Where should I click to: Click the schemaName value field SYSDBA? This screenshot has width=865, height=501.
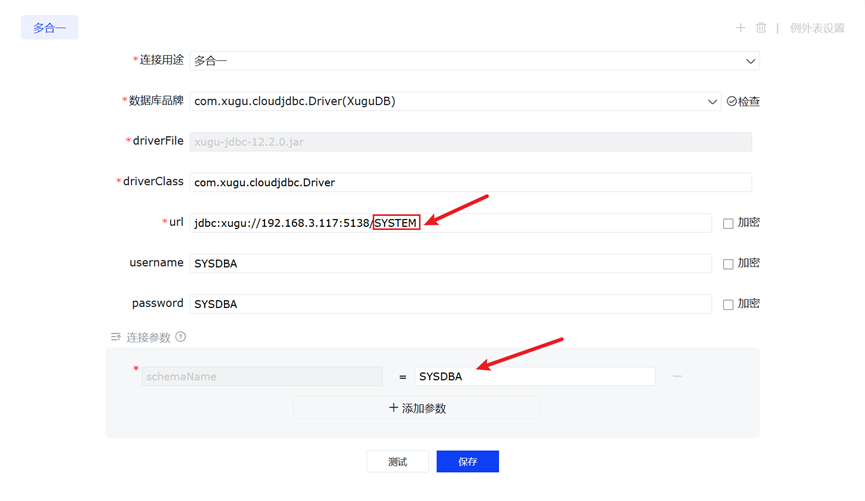click(535, 377)
